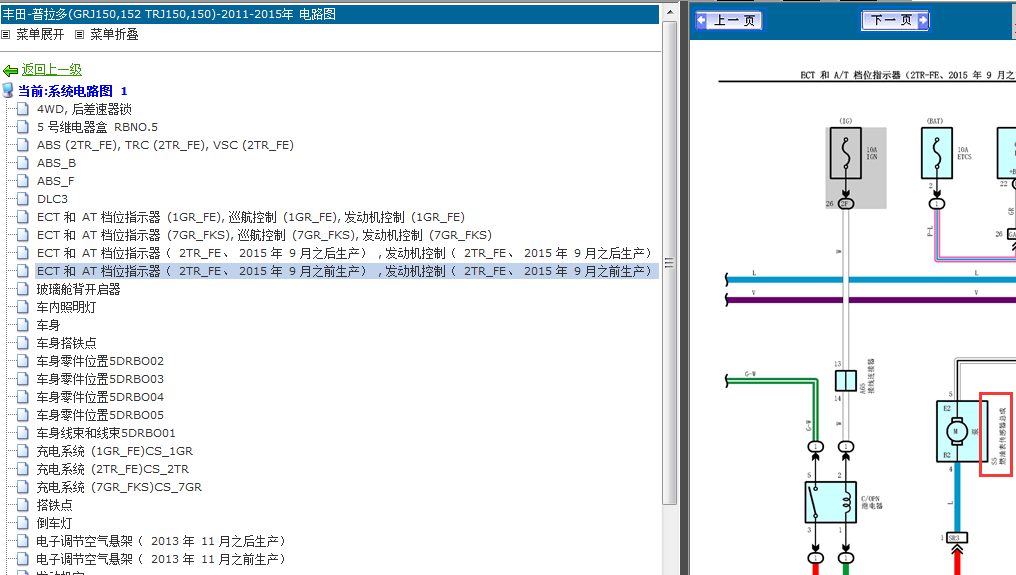The image size is (1016, 575).
Task: Click page icon beside 车身零件位置5DRBO04
Action: click(x=23, y=396)
